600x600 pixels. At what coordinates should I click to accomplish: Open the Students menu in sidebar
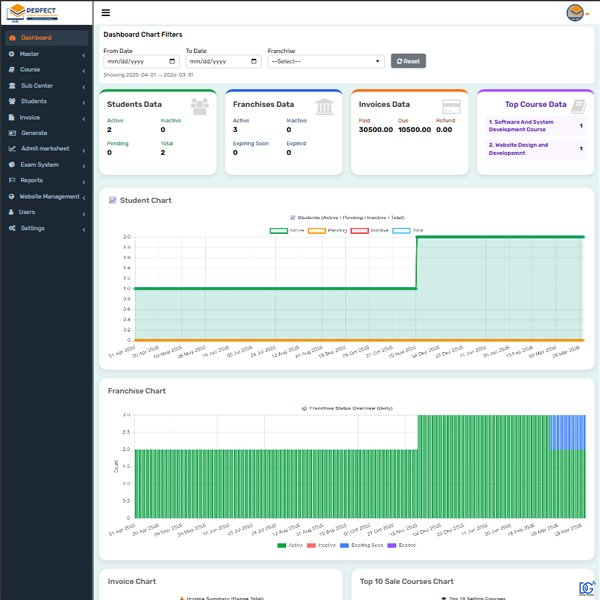click(45, 101)
